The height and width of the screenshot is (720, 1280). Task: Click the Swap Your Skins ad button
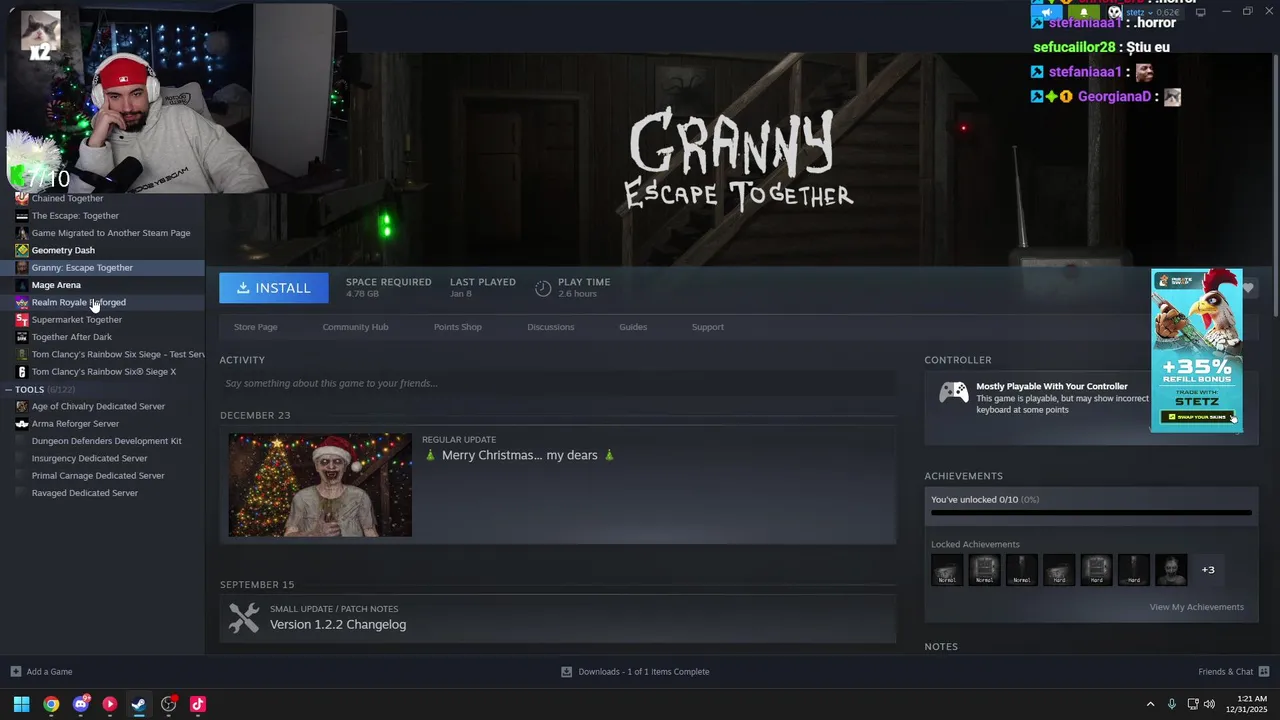coord(1196,417)
